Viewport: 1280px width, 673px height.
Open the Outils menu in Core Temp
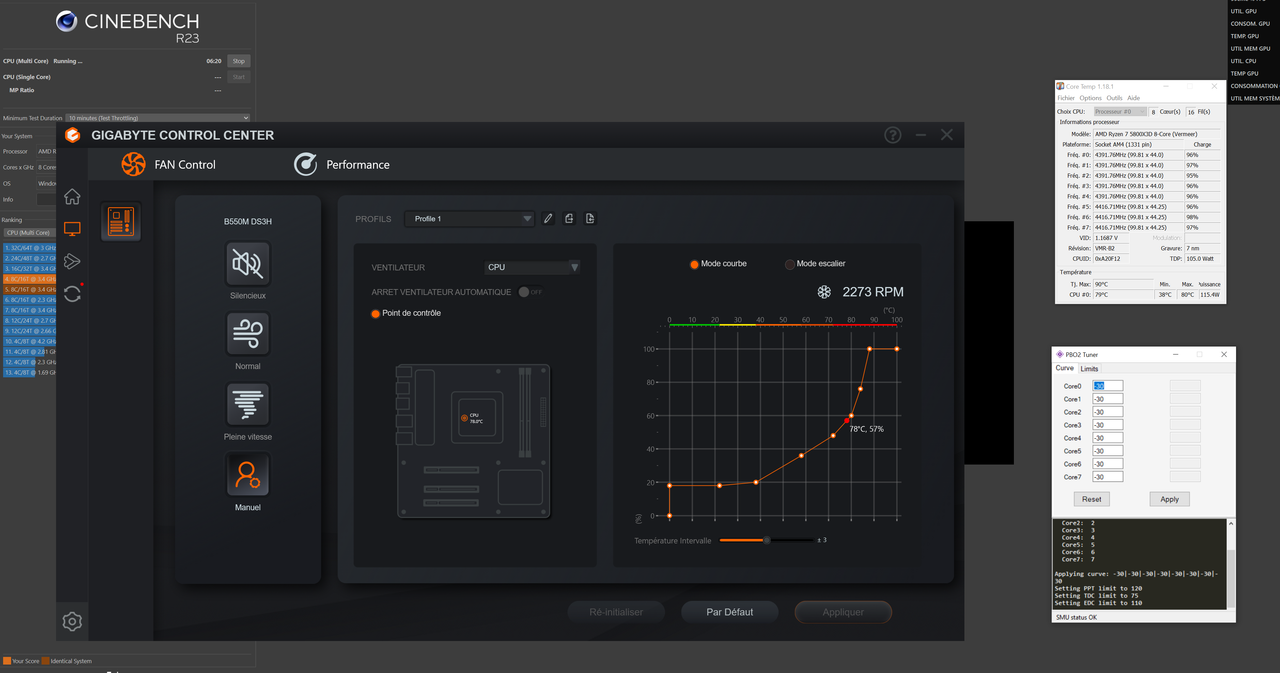(x=1114, y=98)
